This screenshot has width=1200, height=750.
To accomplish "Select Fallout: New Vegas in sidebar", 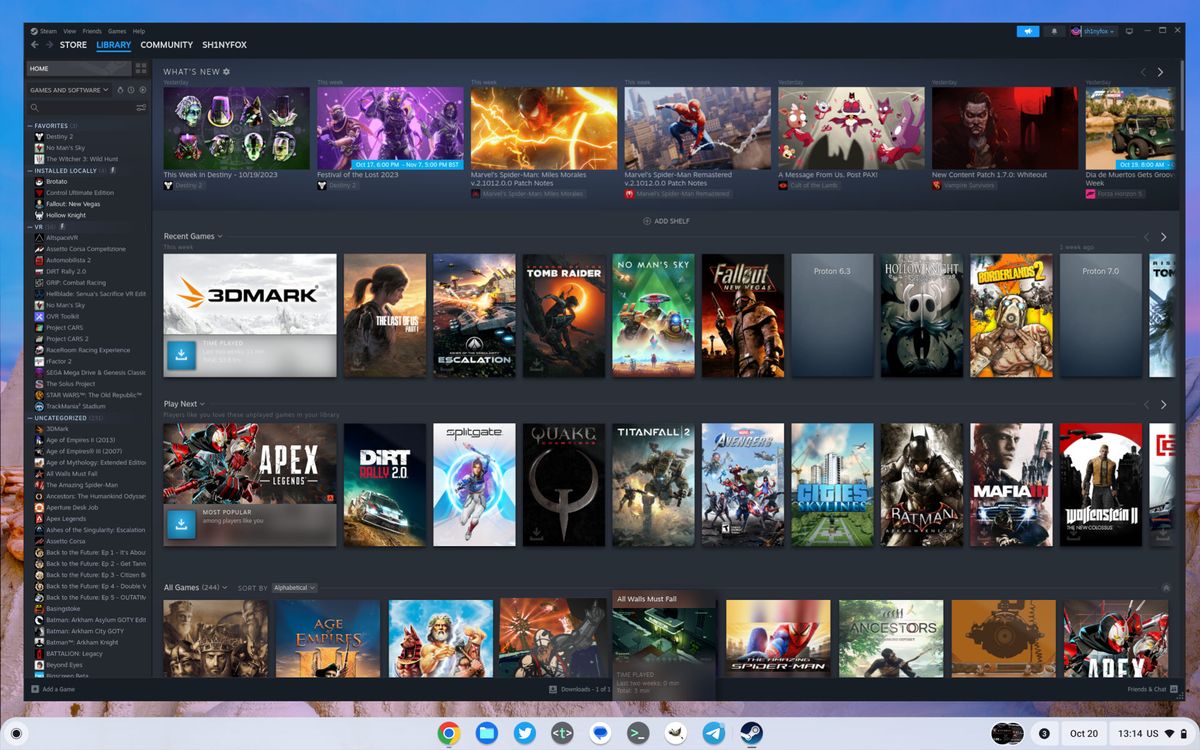I will click(x=73, y=204).
